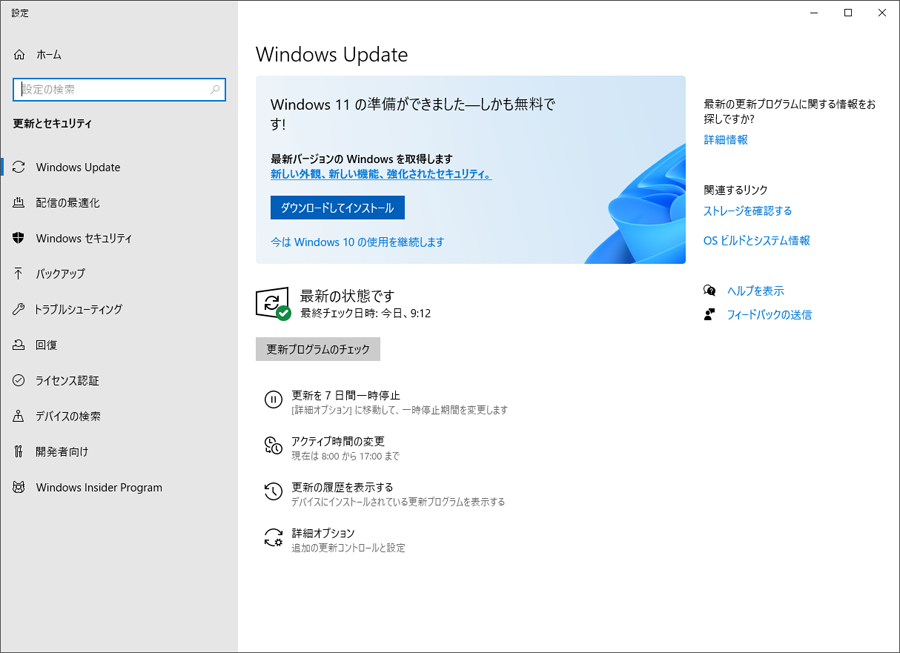900x653 pixels.
Task: Click 更新を 7 日間一時停止 option text
Action: point(346,395)
